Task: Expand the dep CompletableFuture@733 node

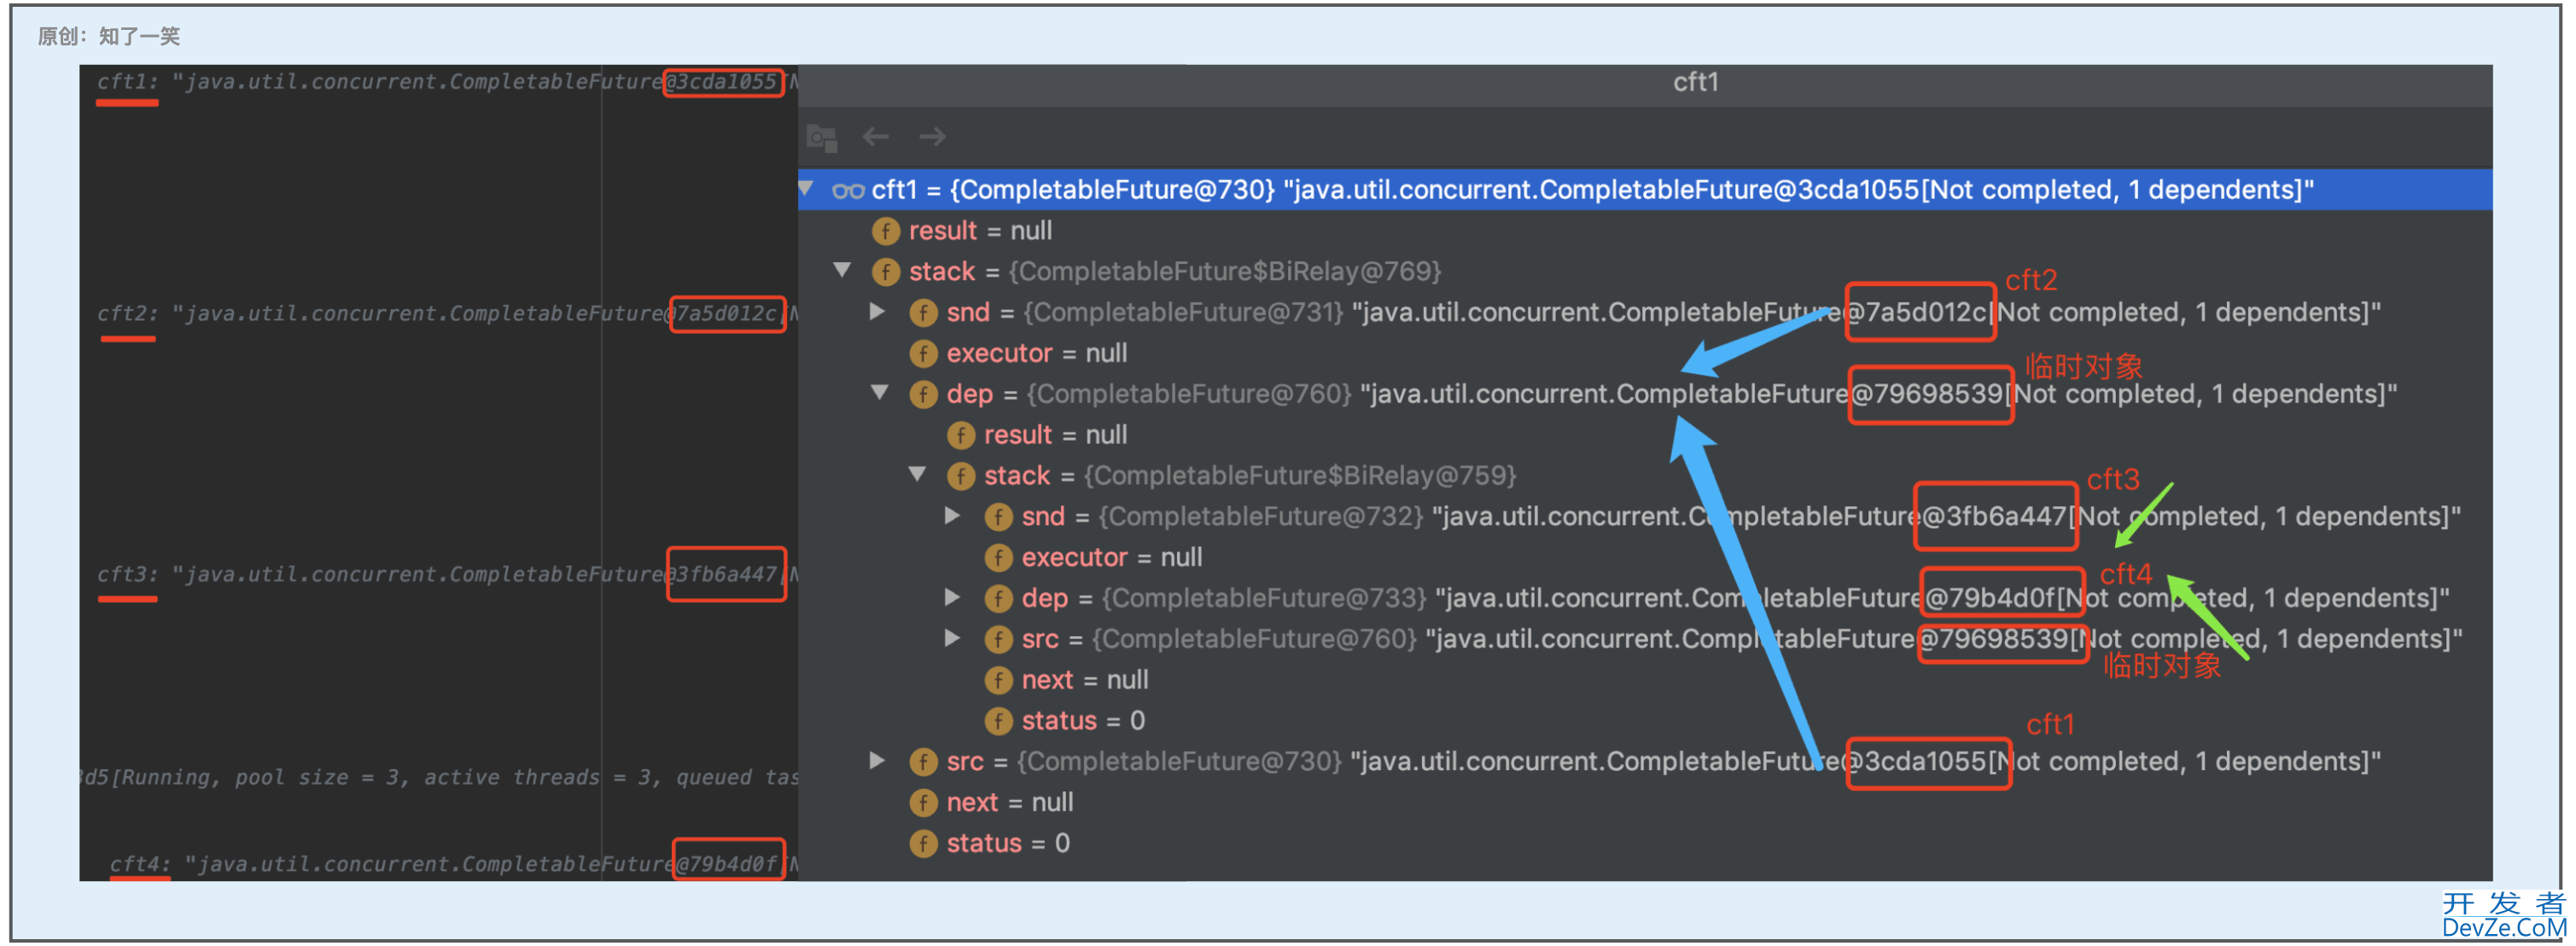Action: coord(953,597)
